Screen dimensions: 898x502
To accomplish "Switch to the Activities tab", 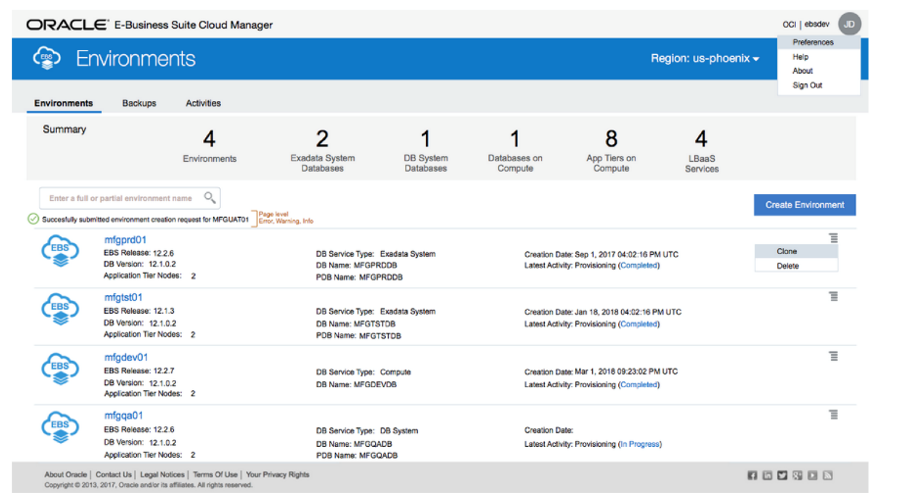I will (203, 103).
